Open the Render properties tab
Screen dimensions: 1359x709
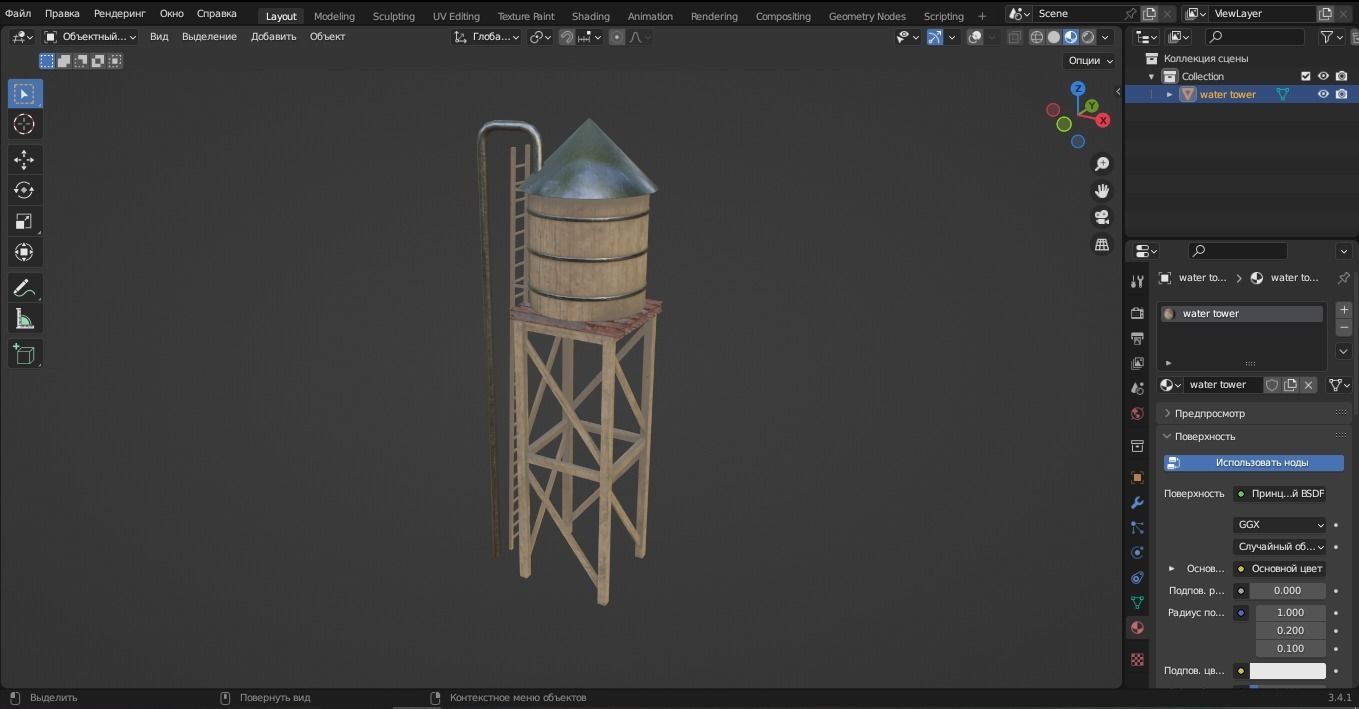(1137, 313)
